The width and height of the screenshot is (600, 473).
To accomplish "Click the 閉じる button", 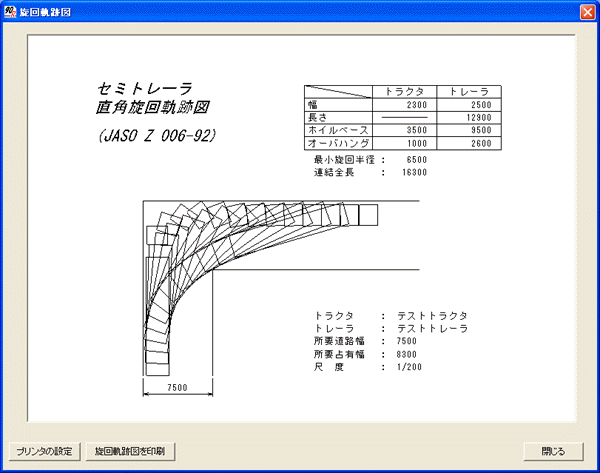I will tap(551, 451).
